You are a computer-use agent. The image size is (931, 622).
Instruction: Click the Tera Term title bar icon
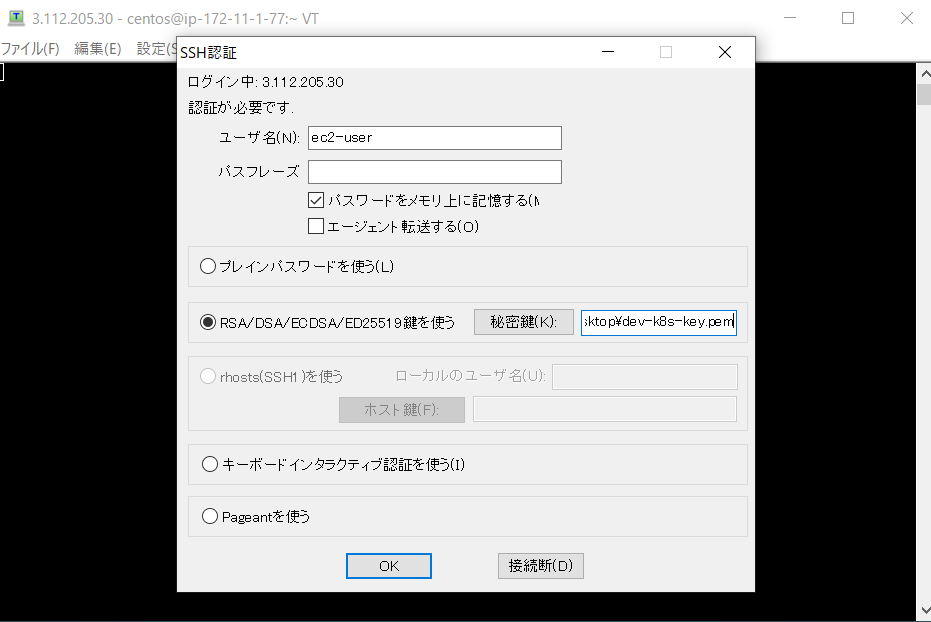pyautogui.click(x=14, y=19)
